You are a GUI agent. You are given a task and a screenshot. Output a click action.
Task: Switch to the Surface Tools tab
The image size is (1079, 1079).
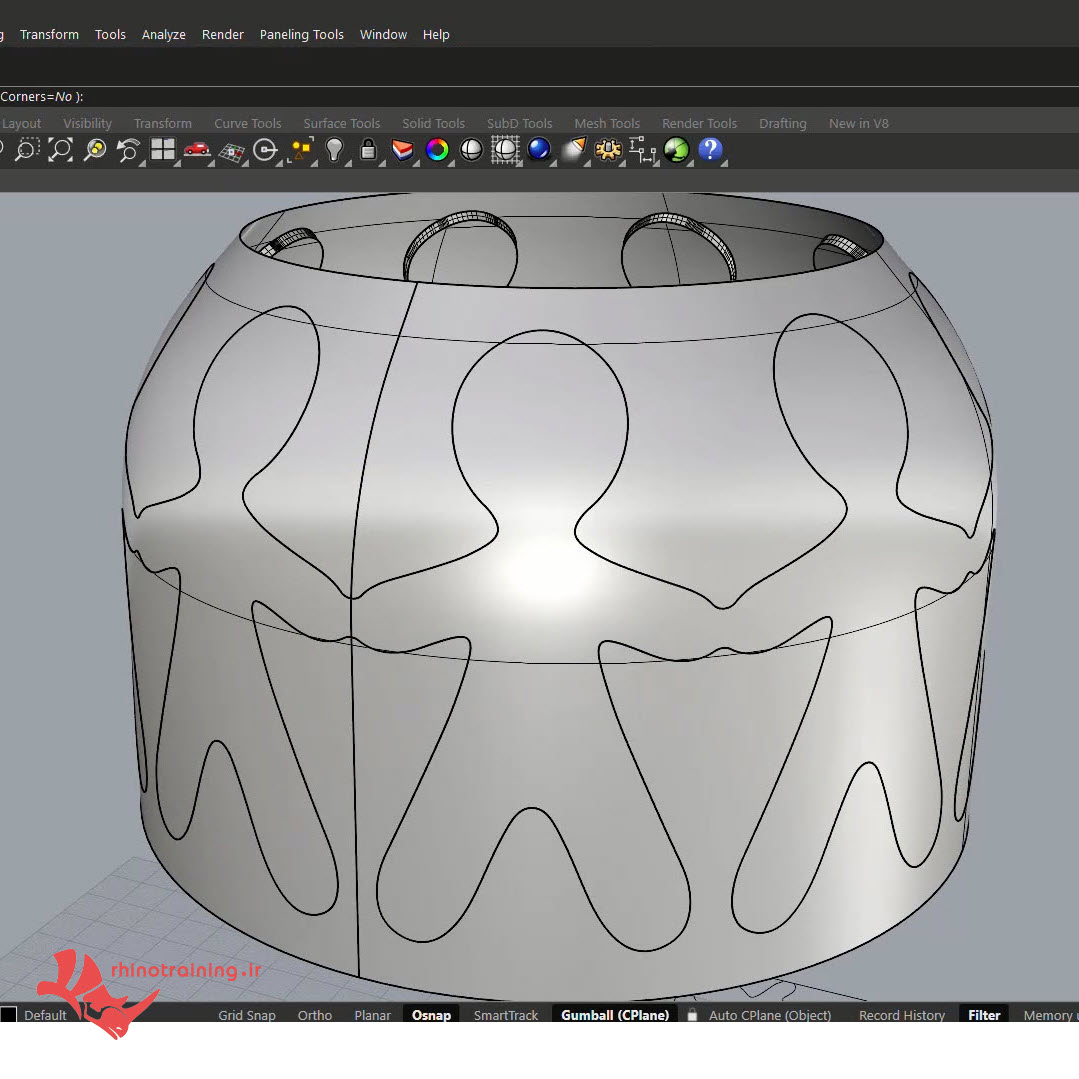341,124
